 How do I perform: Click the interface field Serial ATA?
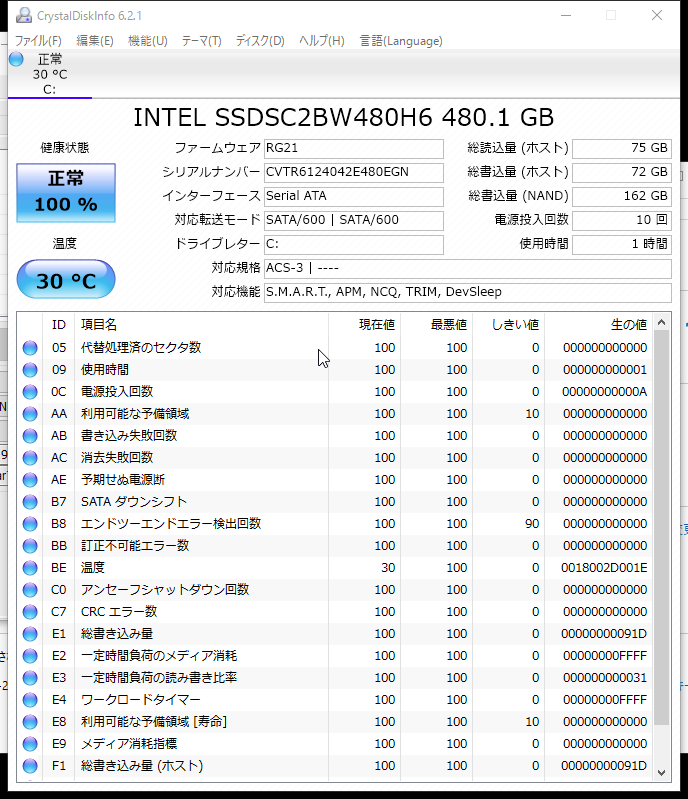point(354,196)
